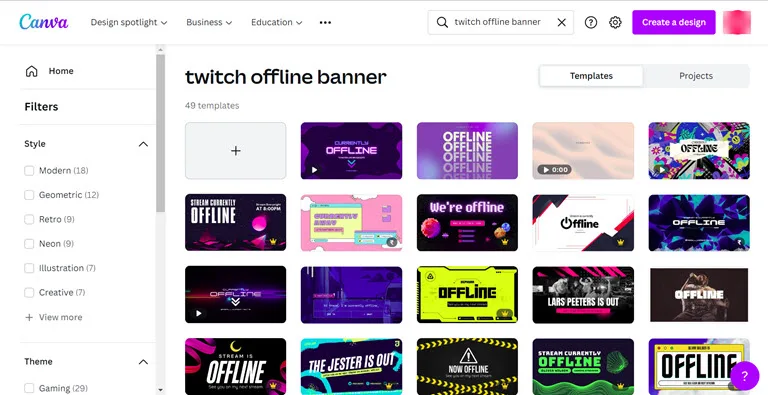Open the Stream Is Offline moon template

pos(236,366)
